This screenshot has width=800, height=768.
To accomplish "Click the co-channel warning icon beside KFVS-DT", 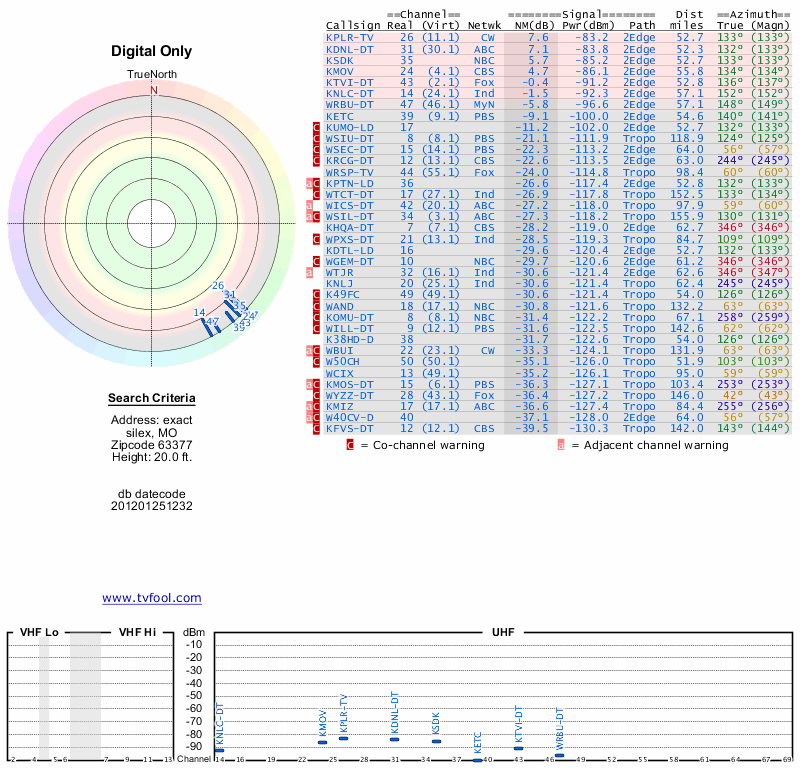I will [316, 429].
